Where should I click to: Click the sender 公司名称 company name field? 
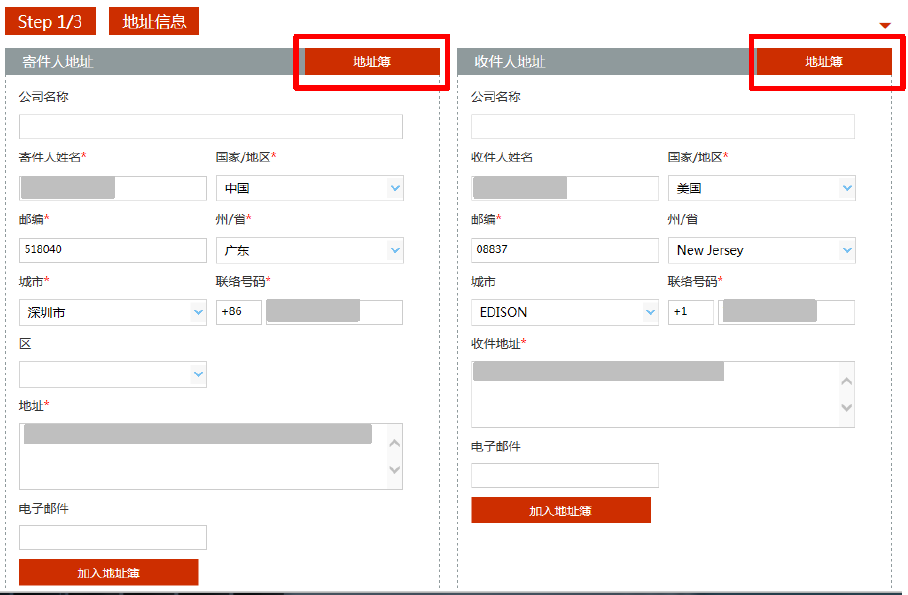pos(211,126)
